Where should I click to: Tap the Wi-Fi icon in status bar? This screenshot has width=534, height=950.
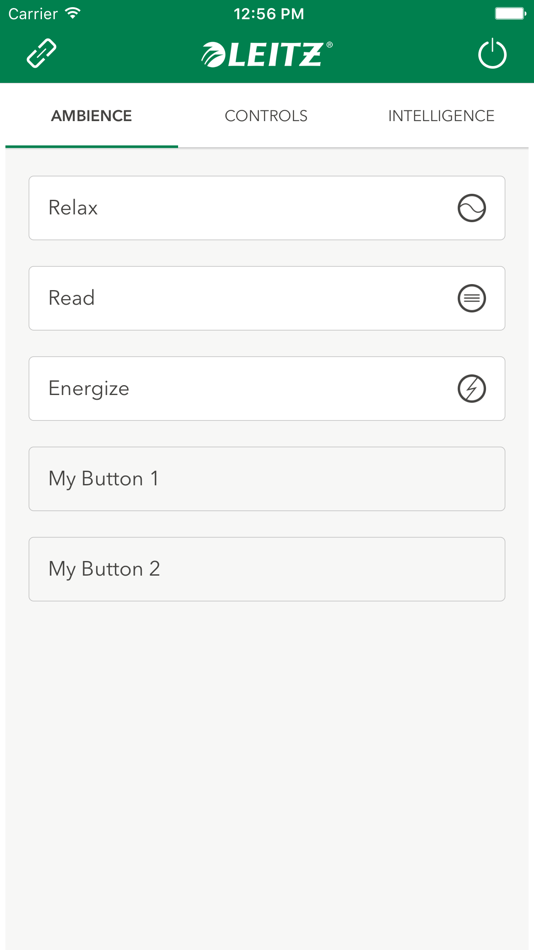pos(73,13)
